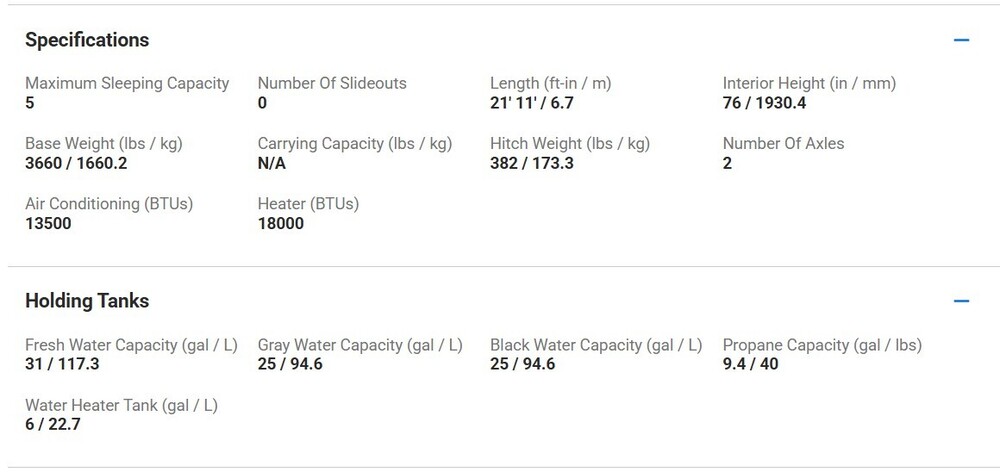Click the Length value 21' 11' / 6.7

[531, 103]
